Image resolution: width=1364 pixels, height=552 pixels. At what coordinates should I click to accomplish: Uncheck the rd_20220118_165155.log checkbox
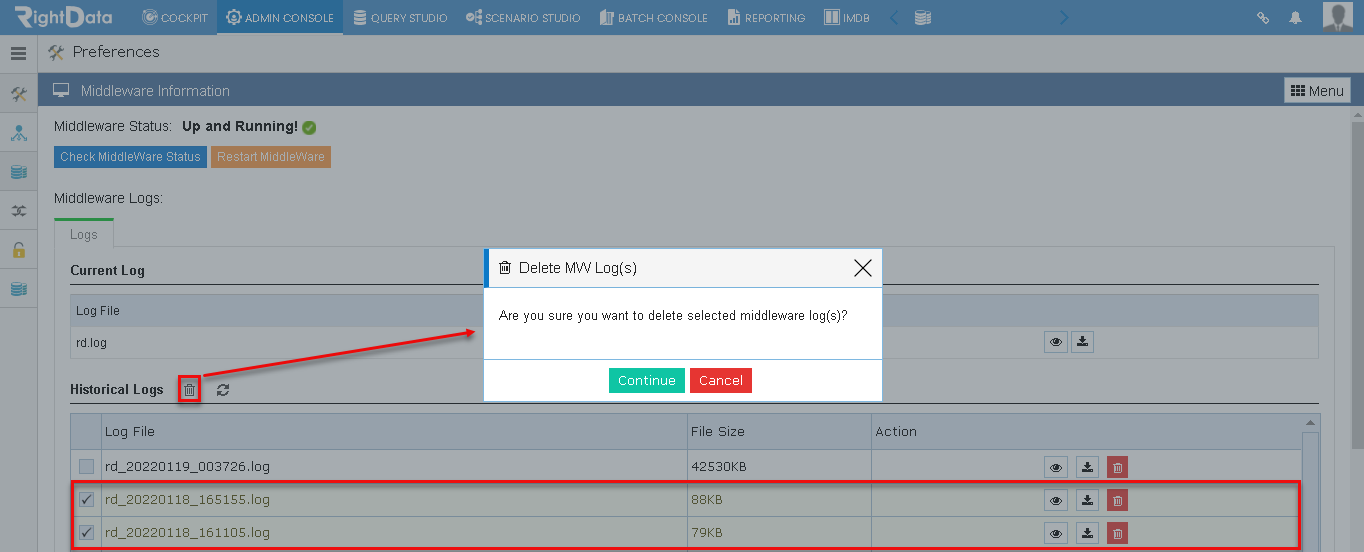pyautogui.click(x=87, y=499)
